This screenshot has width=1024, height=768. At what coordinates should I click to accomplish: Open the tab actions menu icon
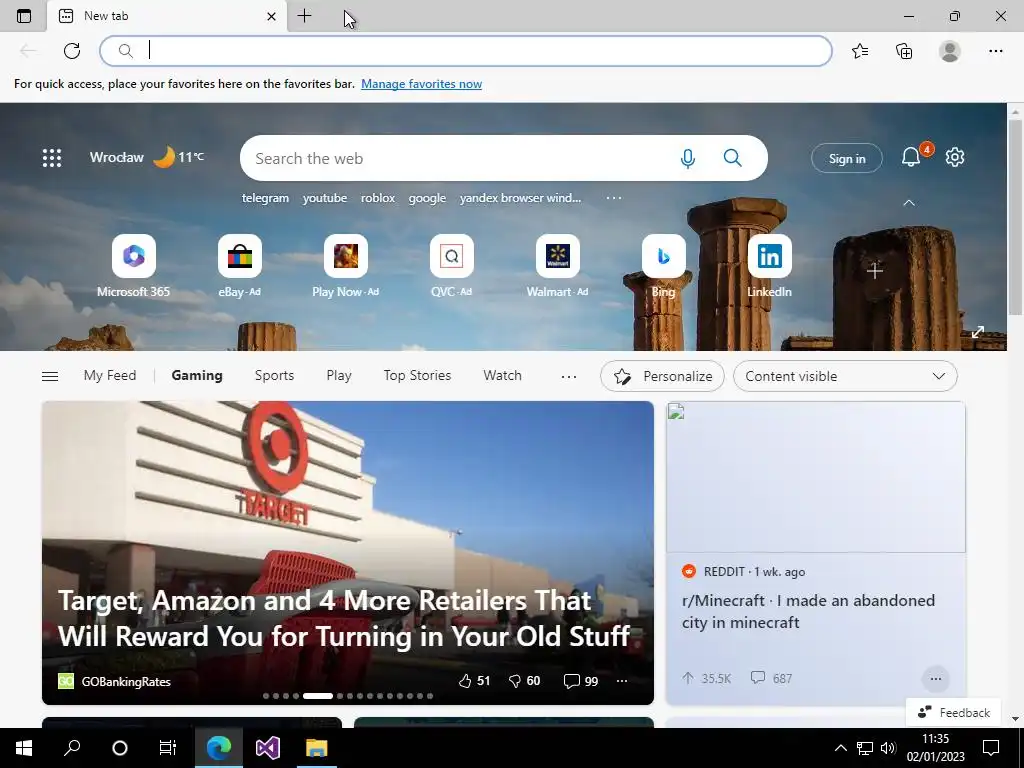(24, 16)
